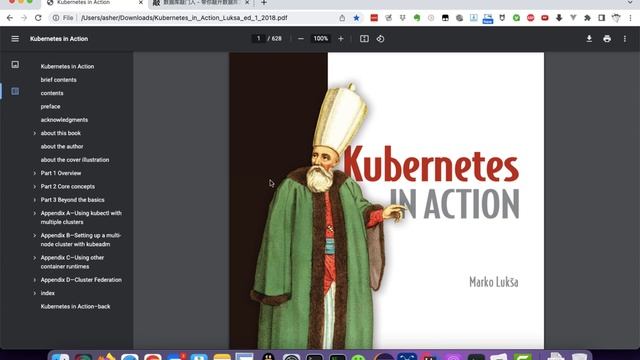
Task: Open 'Kubernetes in Action' outline entry
Action: click(x=67, y=67)
